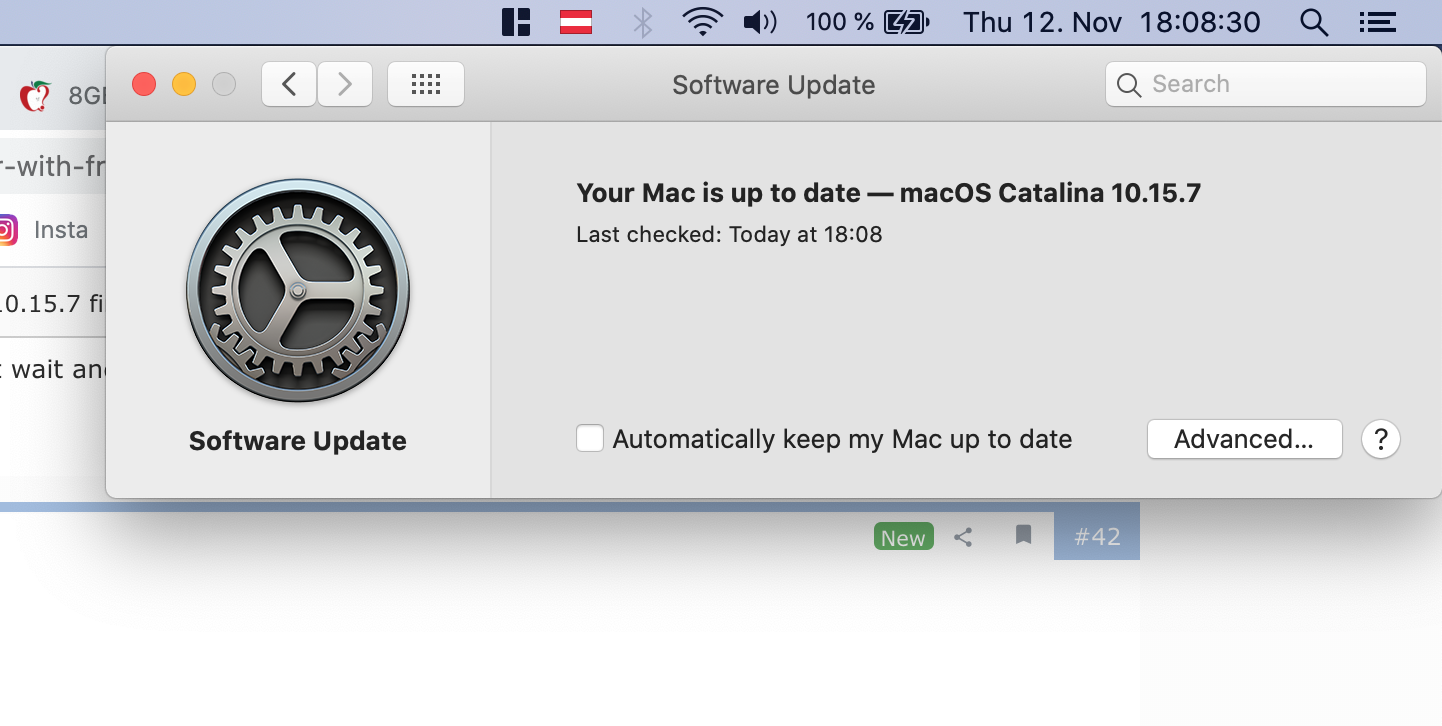Bookmark post #42 in the browser window
Screen dimensions: 1442x726
coord(1023,535)
